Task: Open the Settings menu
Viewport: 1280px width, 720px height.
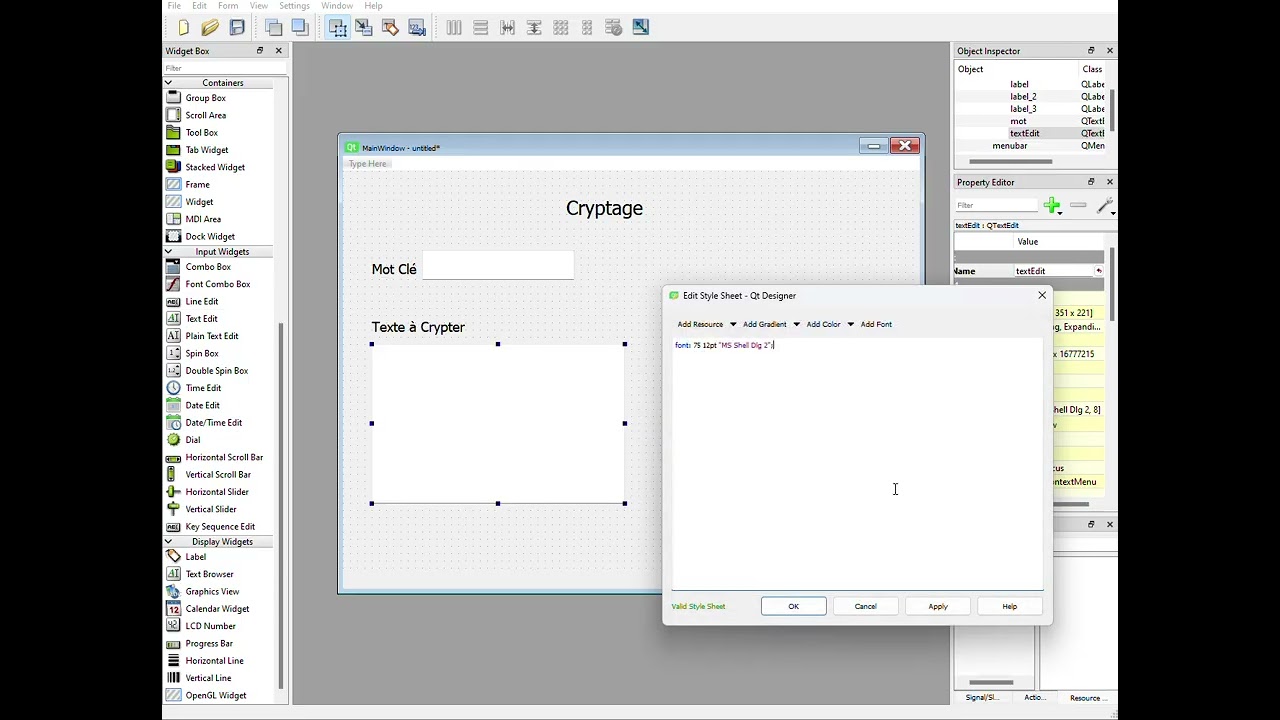Action: click(x=294, y=6)
